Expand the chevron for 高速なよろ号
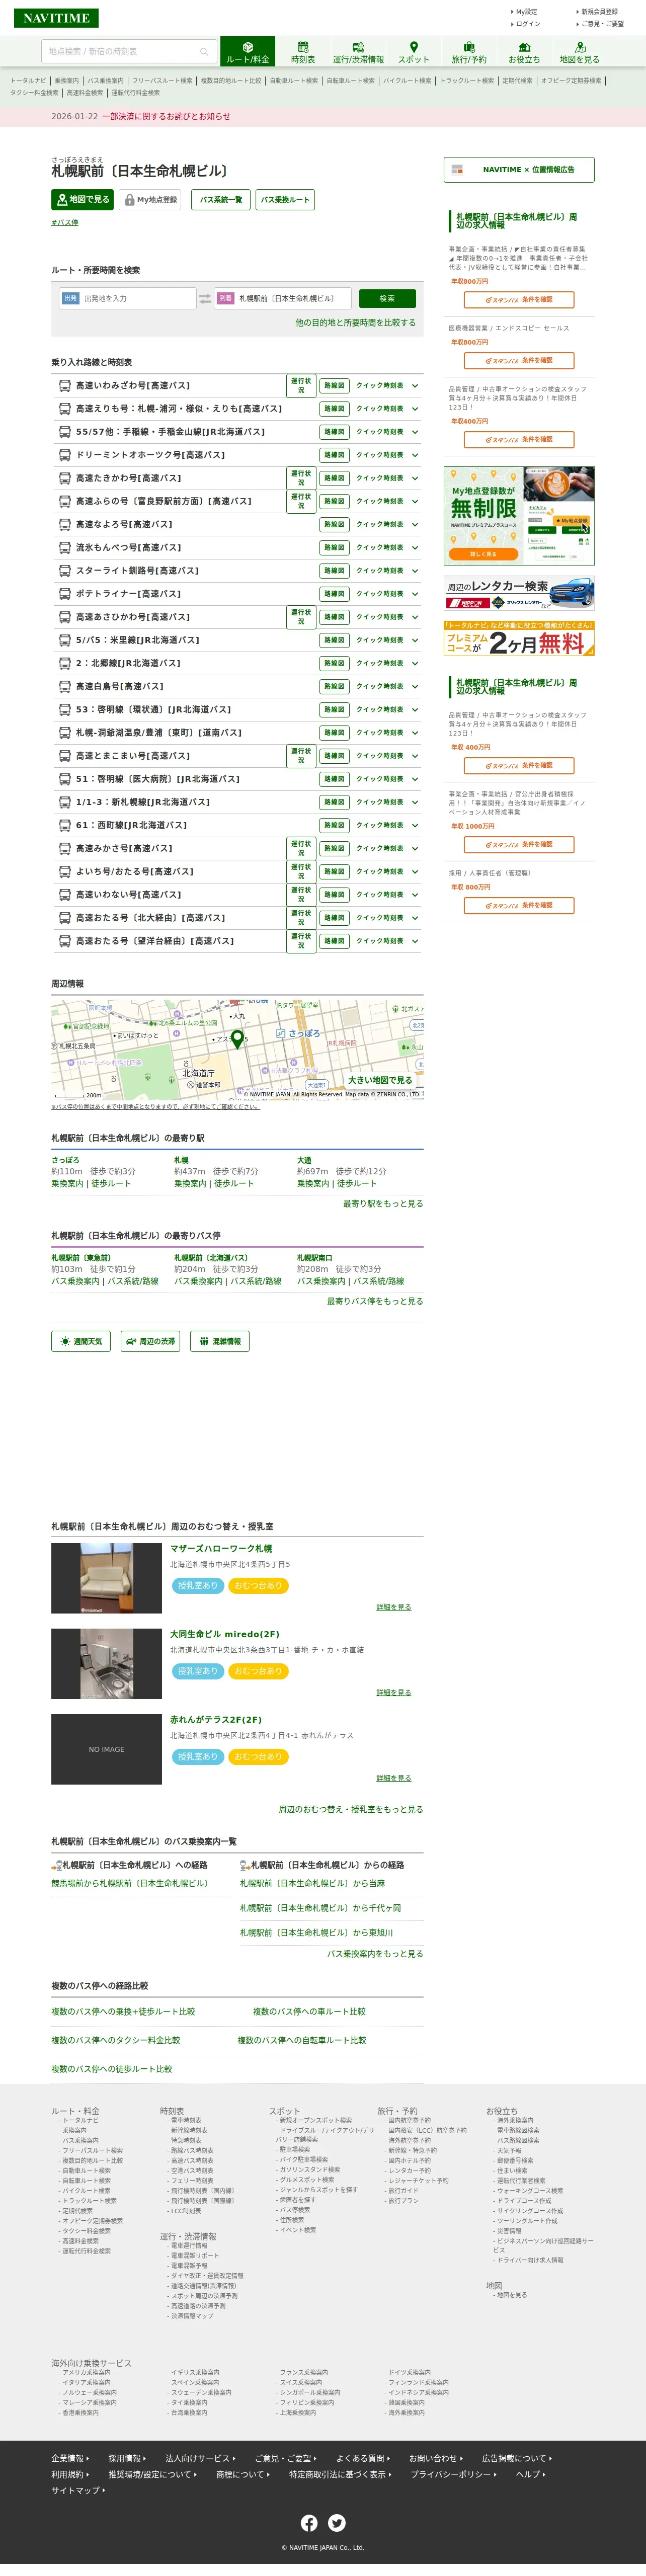 pyautogui.click(x=415, y=524)
